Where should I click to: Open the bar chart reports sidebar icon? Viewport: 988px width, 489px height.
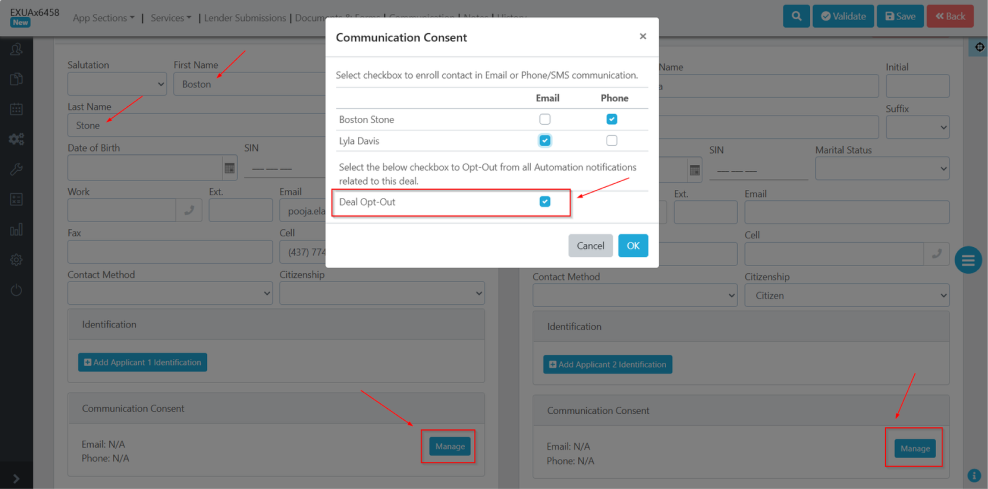(16, 229)
